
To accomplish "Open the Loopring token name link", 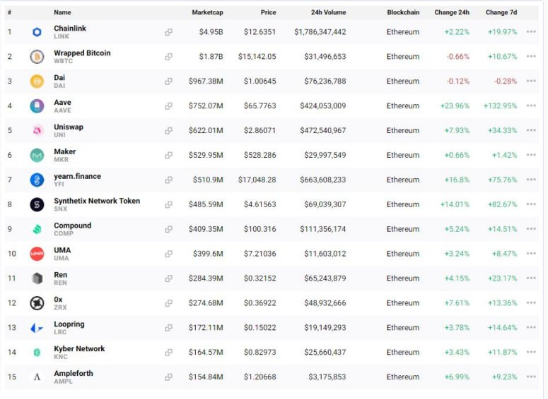I will (x=69, y=324).
